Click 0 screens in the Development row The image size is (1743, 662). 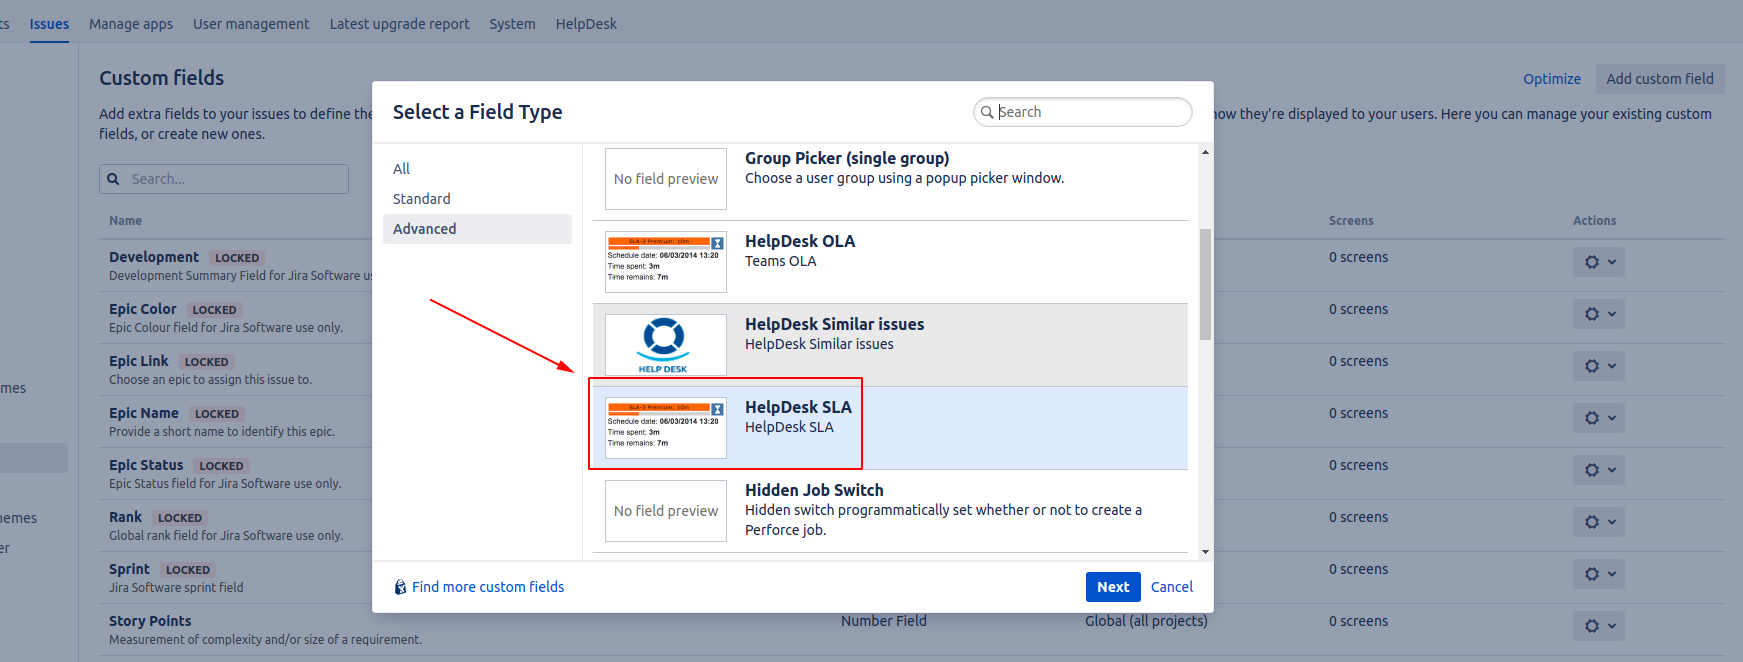point(1358,257)
